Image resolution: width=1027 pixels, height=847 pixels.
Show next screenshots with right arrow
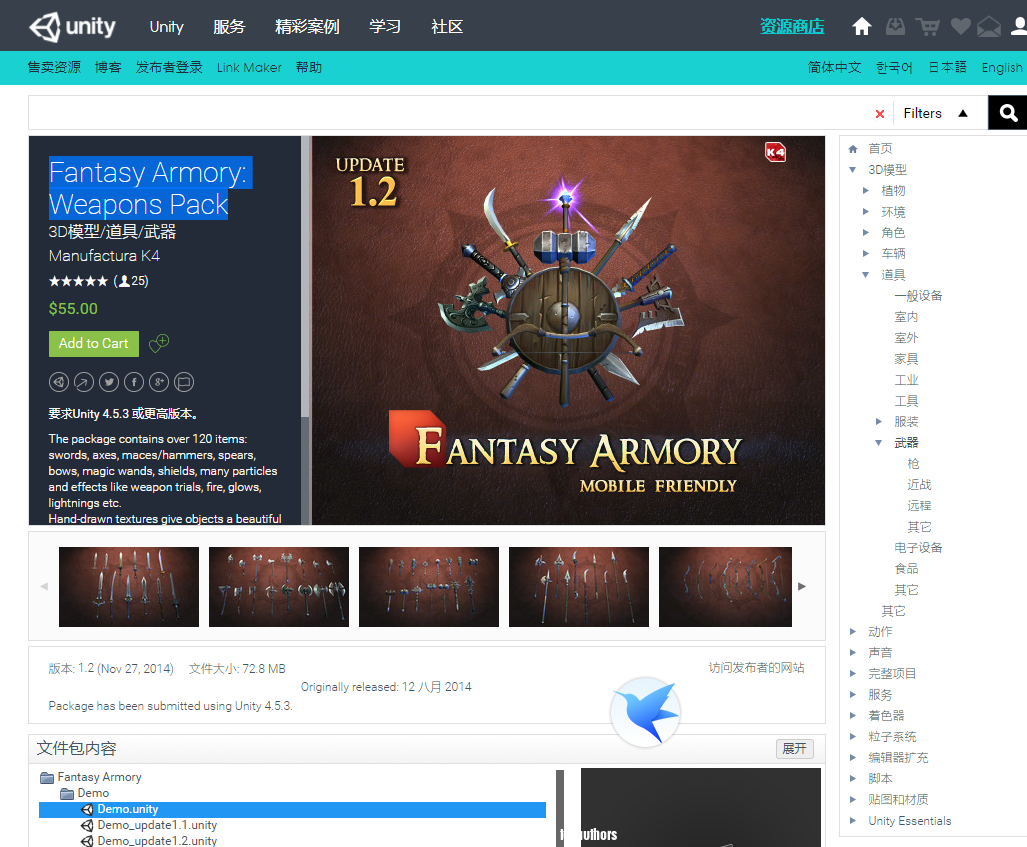pos(802,586)
